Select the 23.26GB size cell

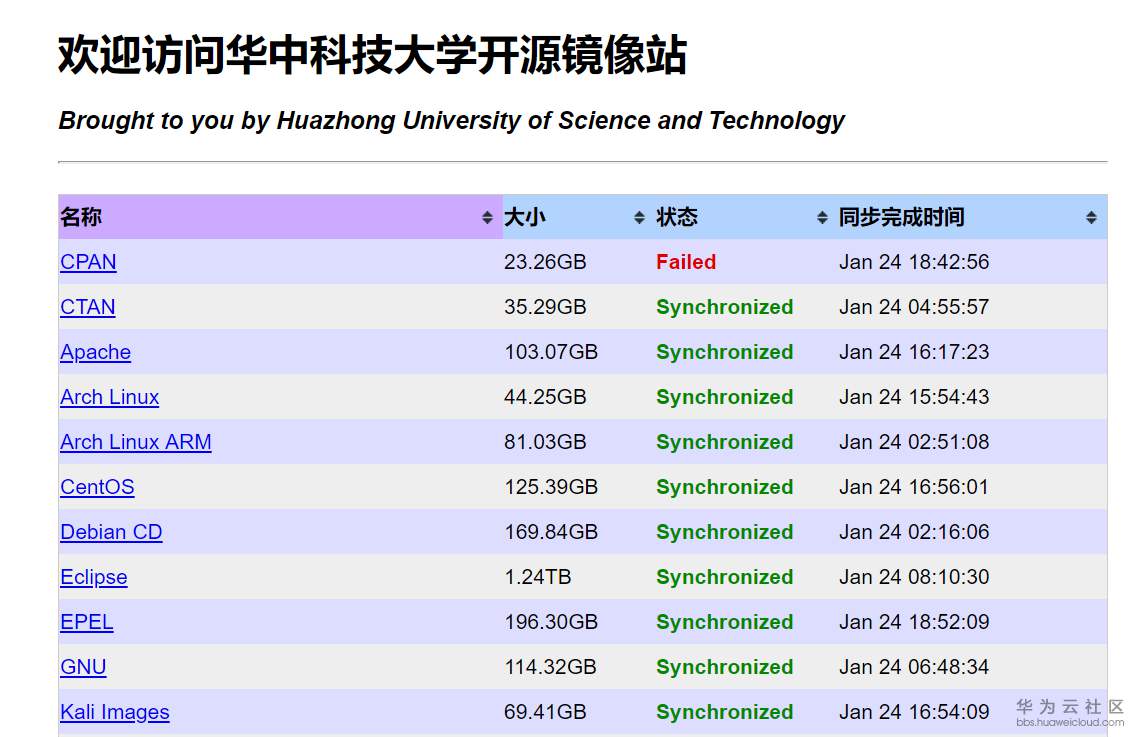(545, 262)
